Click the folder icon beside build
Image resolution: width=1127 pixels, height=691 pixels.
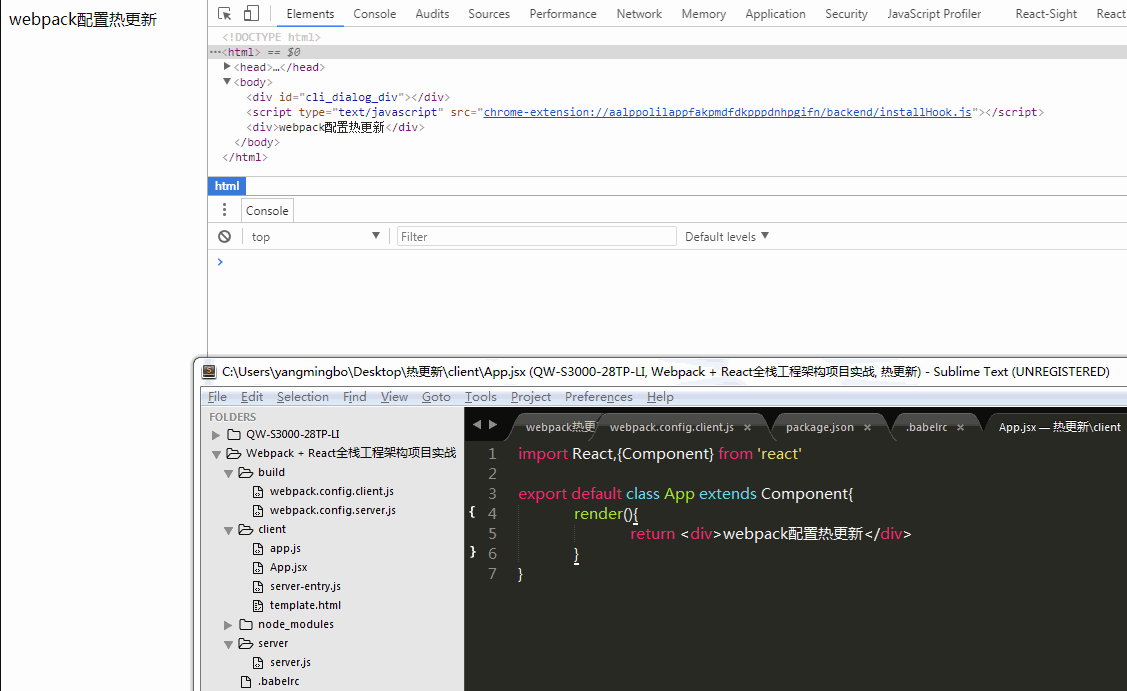[x=245, y=472]
